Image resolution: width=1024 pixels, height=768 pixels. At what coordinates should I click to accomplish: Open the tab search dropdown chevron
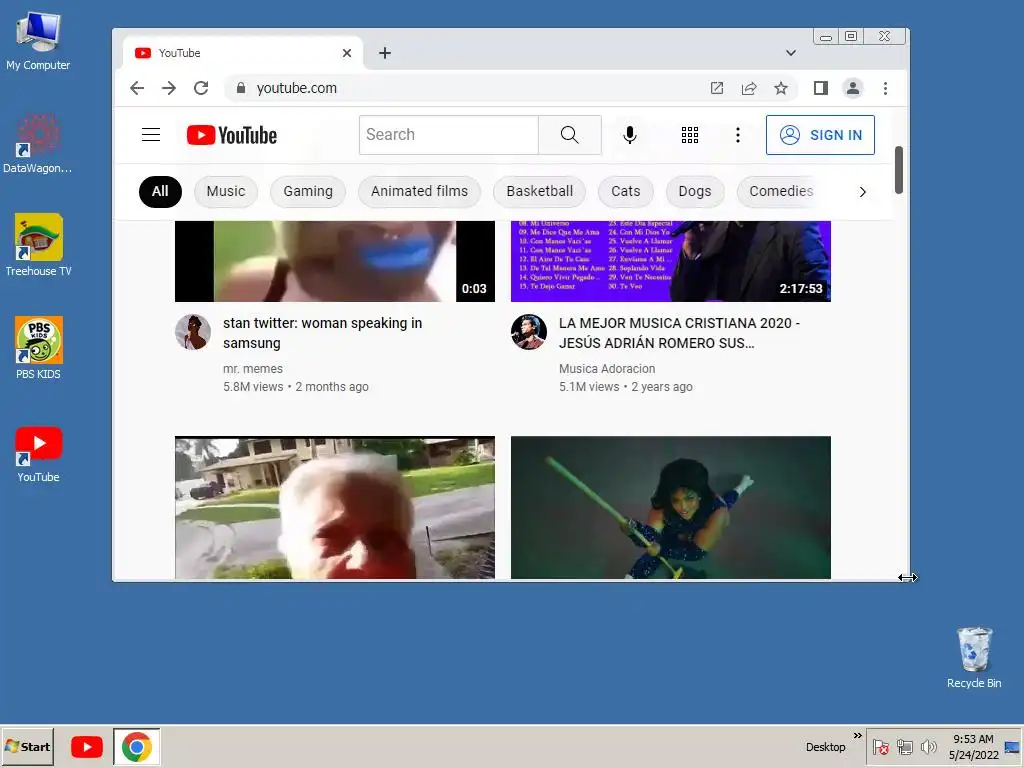[791, 53]
